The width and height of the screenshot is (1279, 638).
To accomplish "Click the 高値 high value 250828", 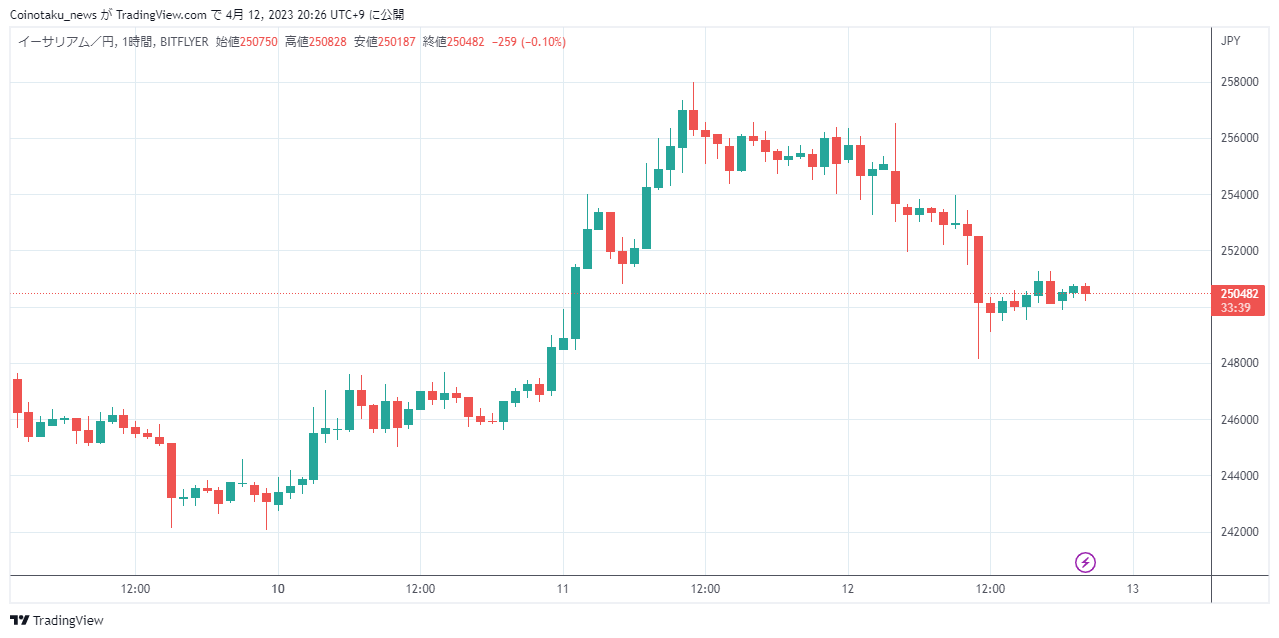I will click(327, 42).
